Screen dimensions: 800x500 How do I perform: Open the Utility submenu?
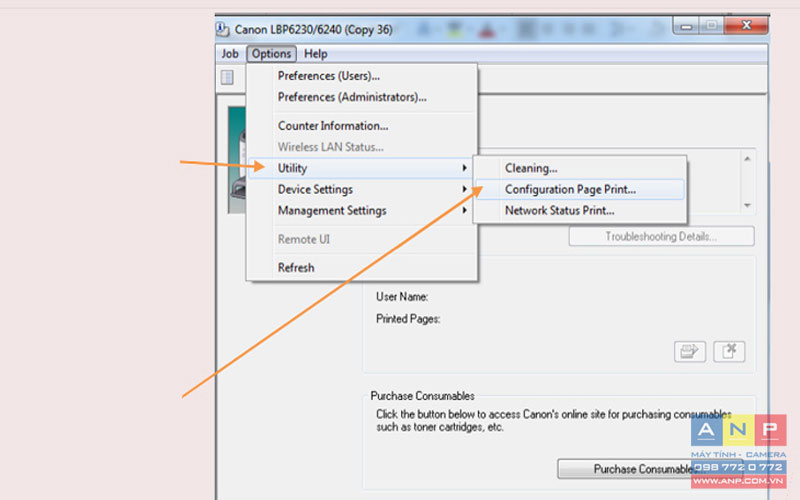point(362,168)
